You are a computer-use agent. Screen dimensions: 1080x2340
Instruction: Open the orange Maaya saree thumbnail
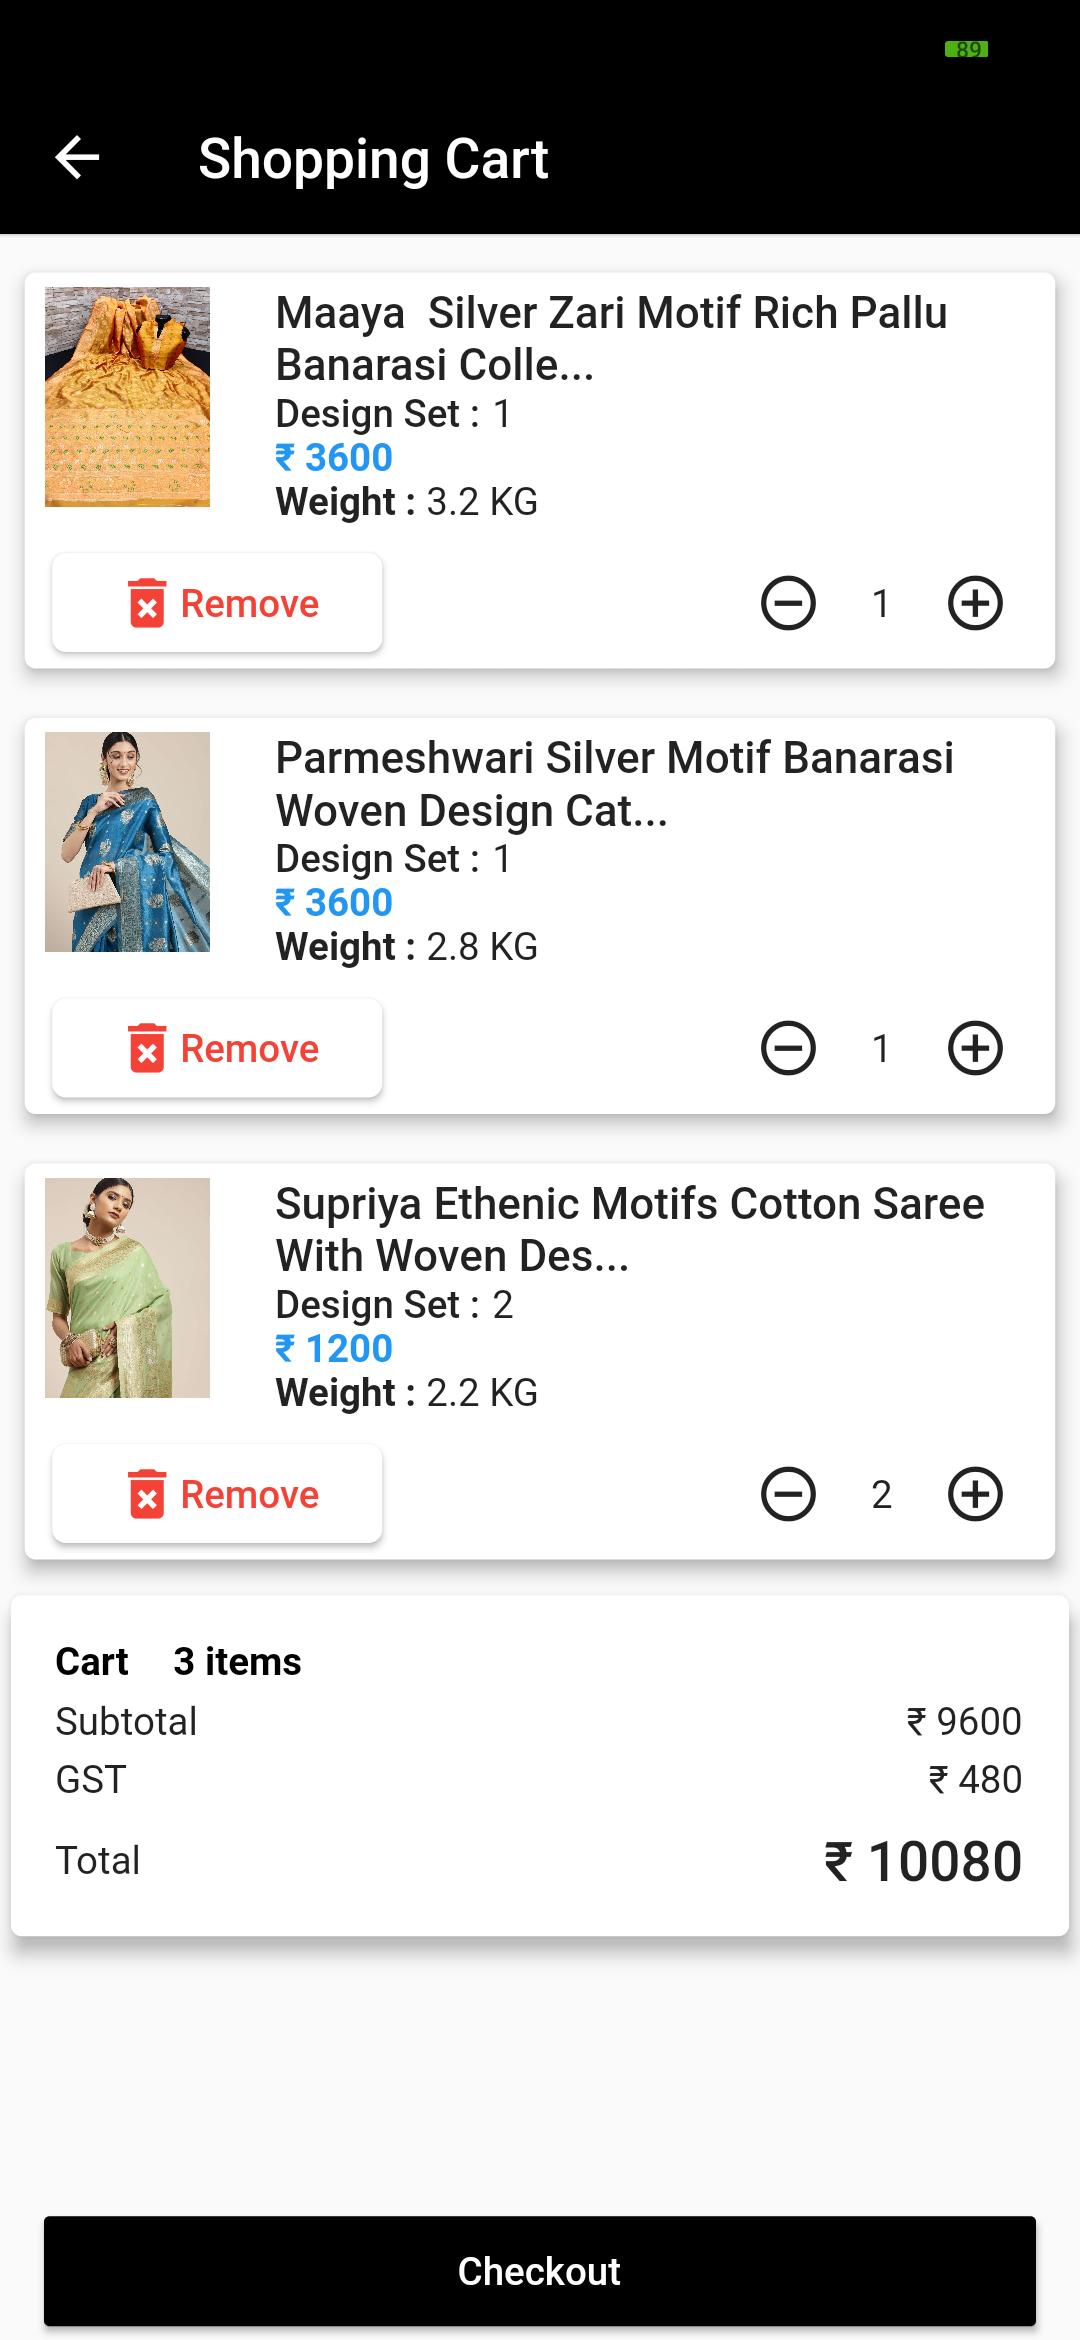coord(127,397)
